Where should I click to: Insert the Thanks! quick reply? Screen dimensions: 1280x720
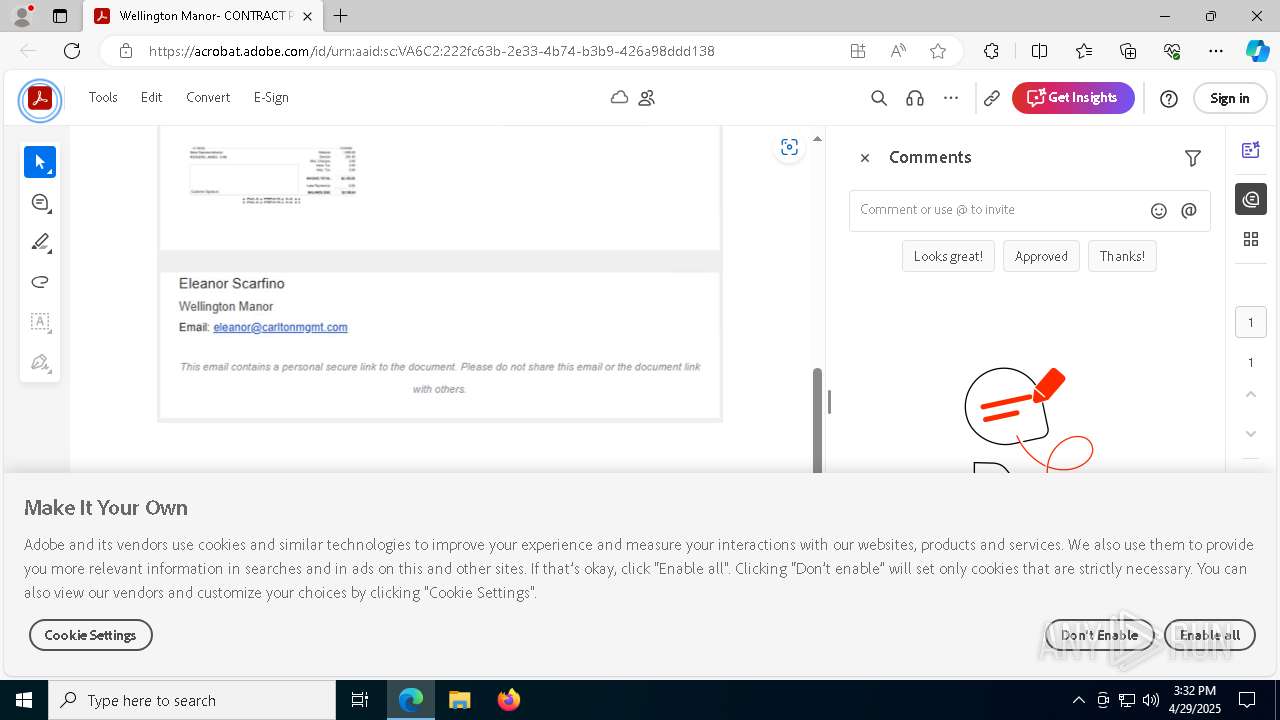pyautogui.click(x=1122, y=256)
